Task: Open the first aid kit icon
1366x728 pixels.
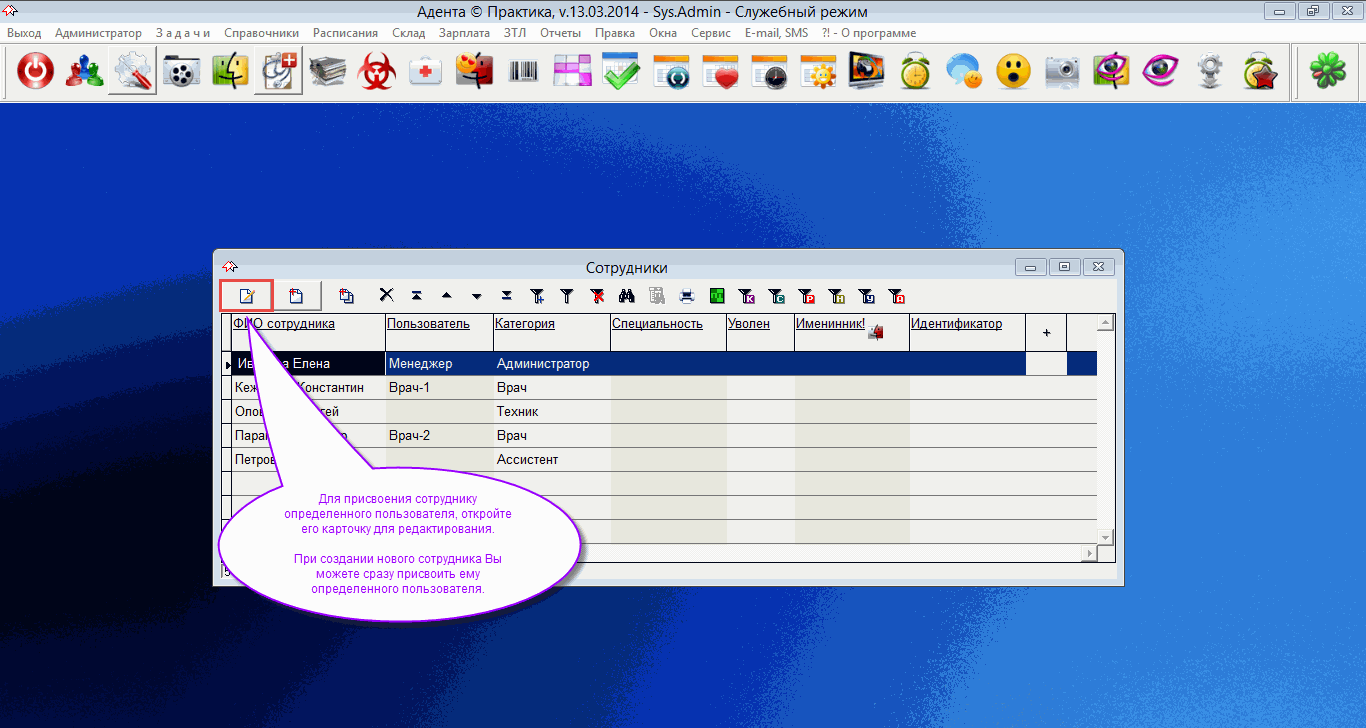Action: coord(426,72)
